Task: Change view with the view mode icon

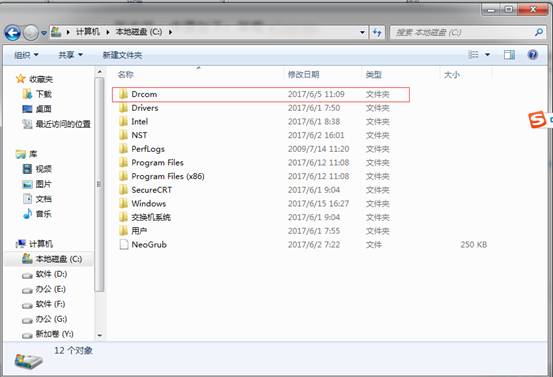Action: coord(473,54)
